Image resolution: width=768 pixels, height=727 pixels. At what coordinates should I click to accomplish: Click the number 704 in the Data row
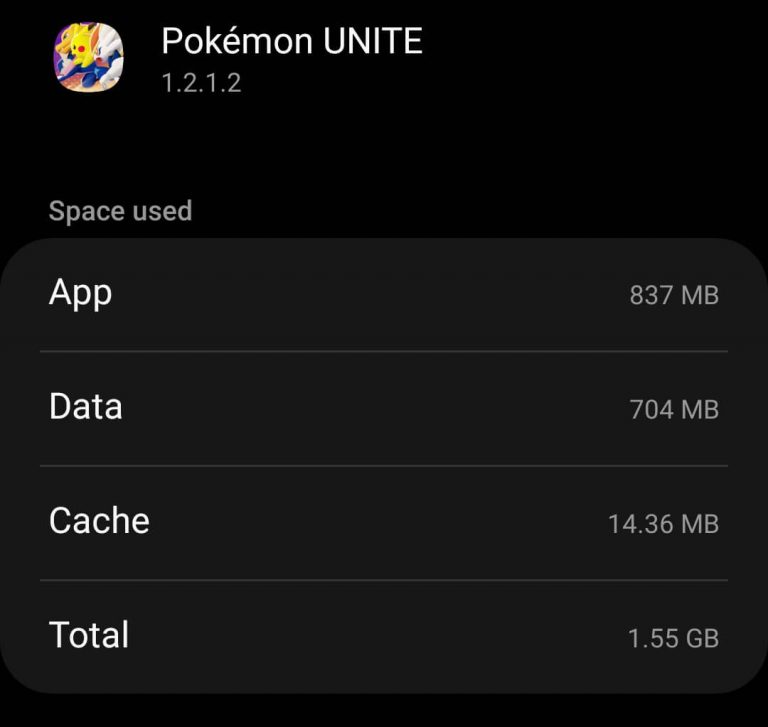coord(650,409)
